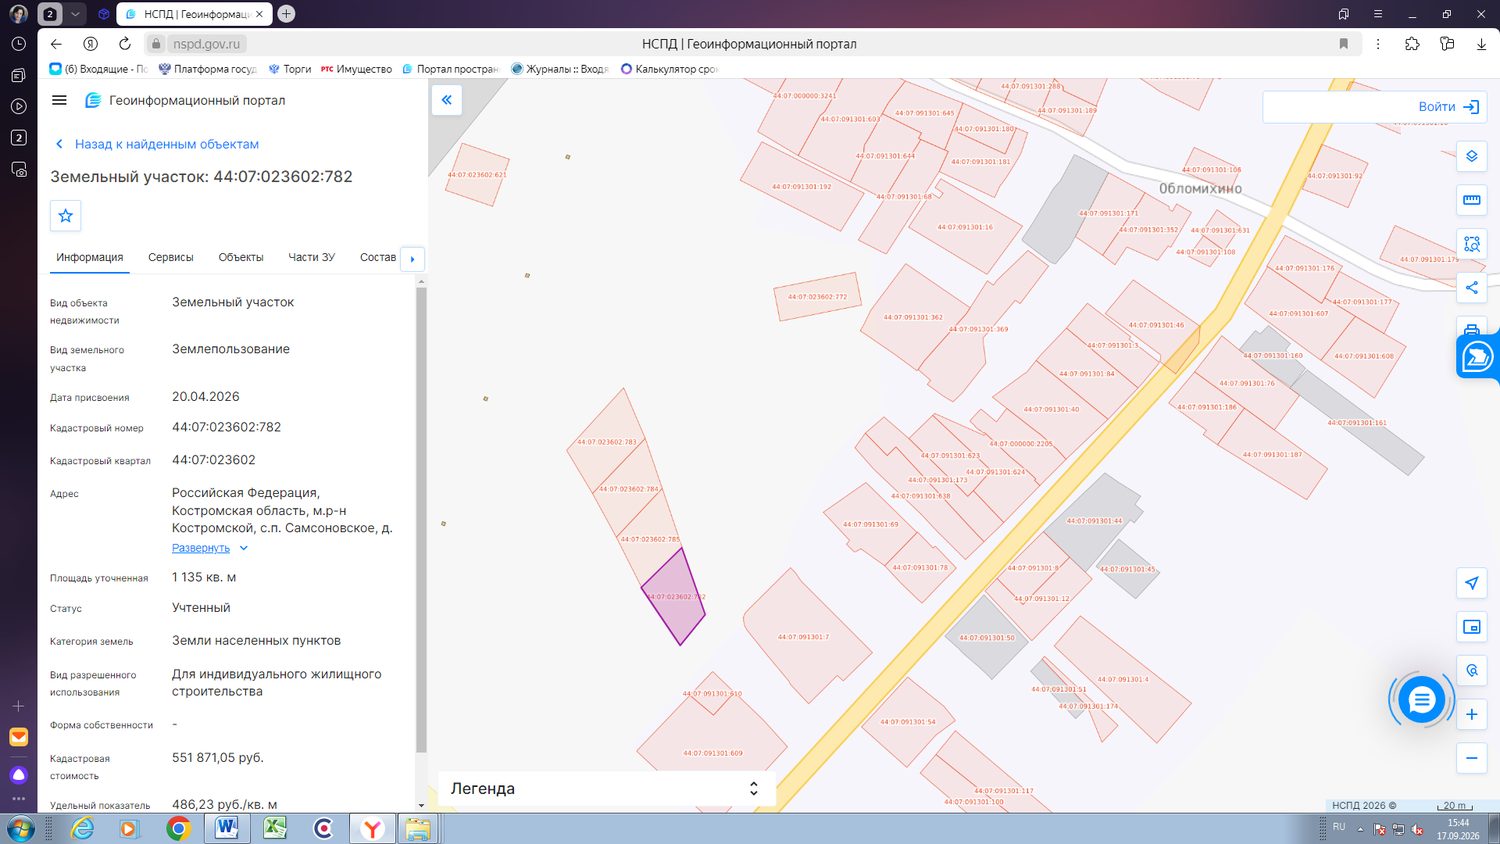
Task: Switch to the Информация tab
Action: click(x=90, y=257)
